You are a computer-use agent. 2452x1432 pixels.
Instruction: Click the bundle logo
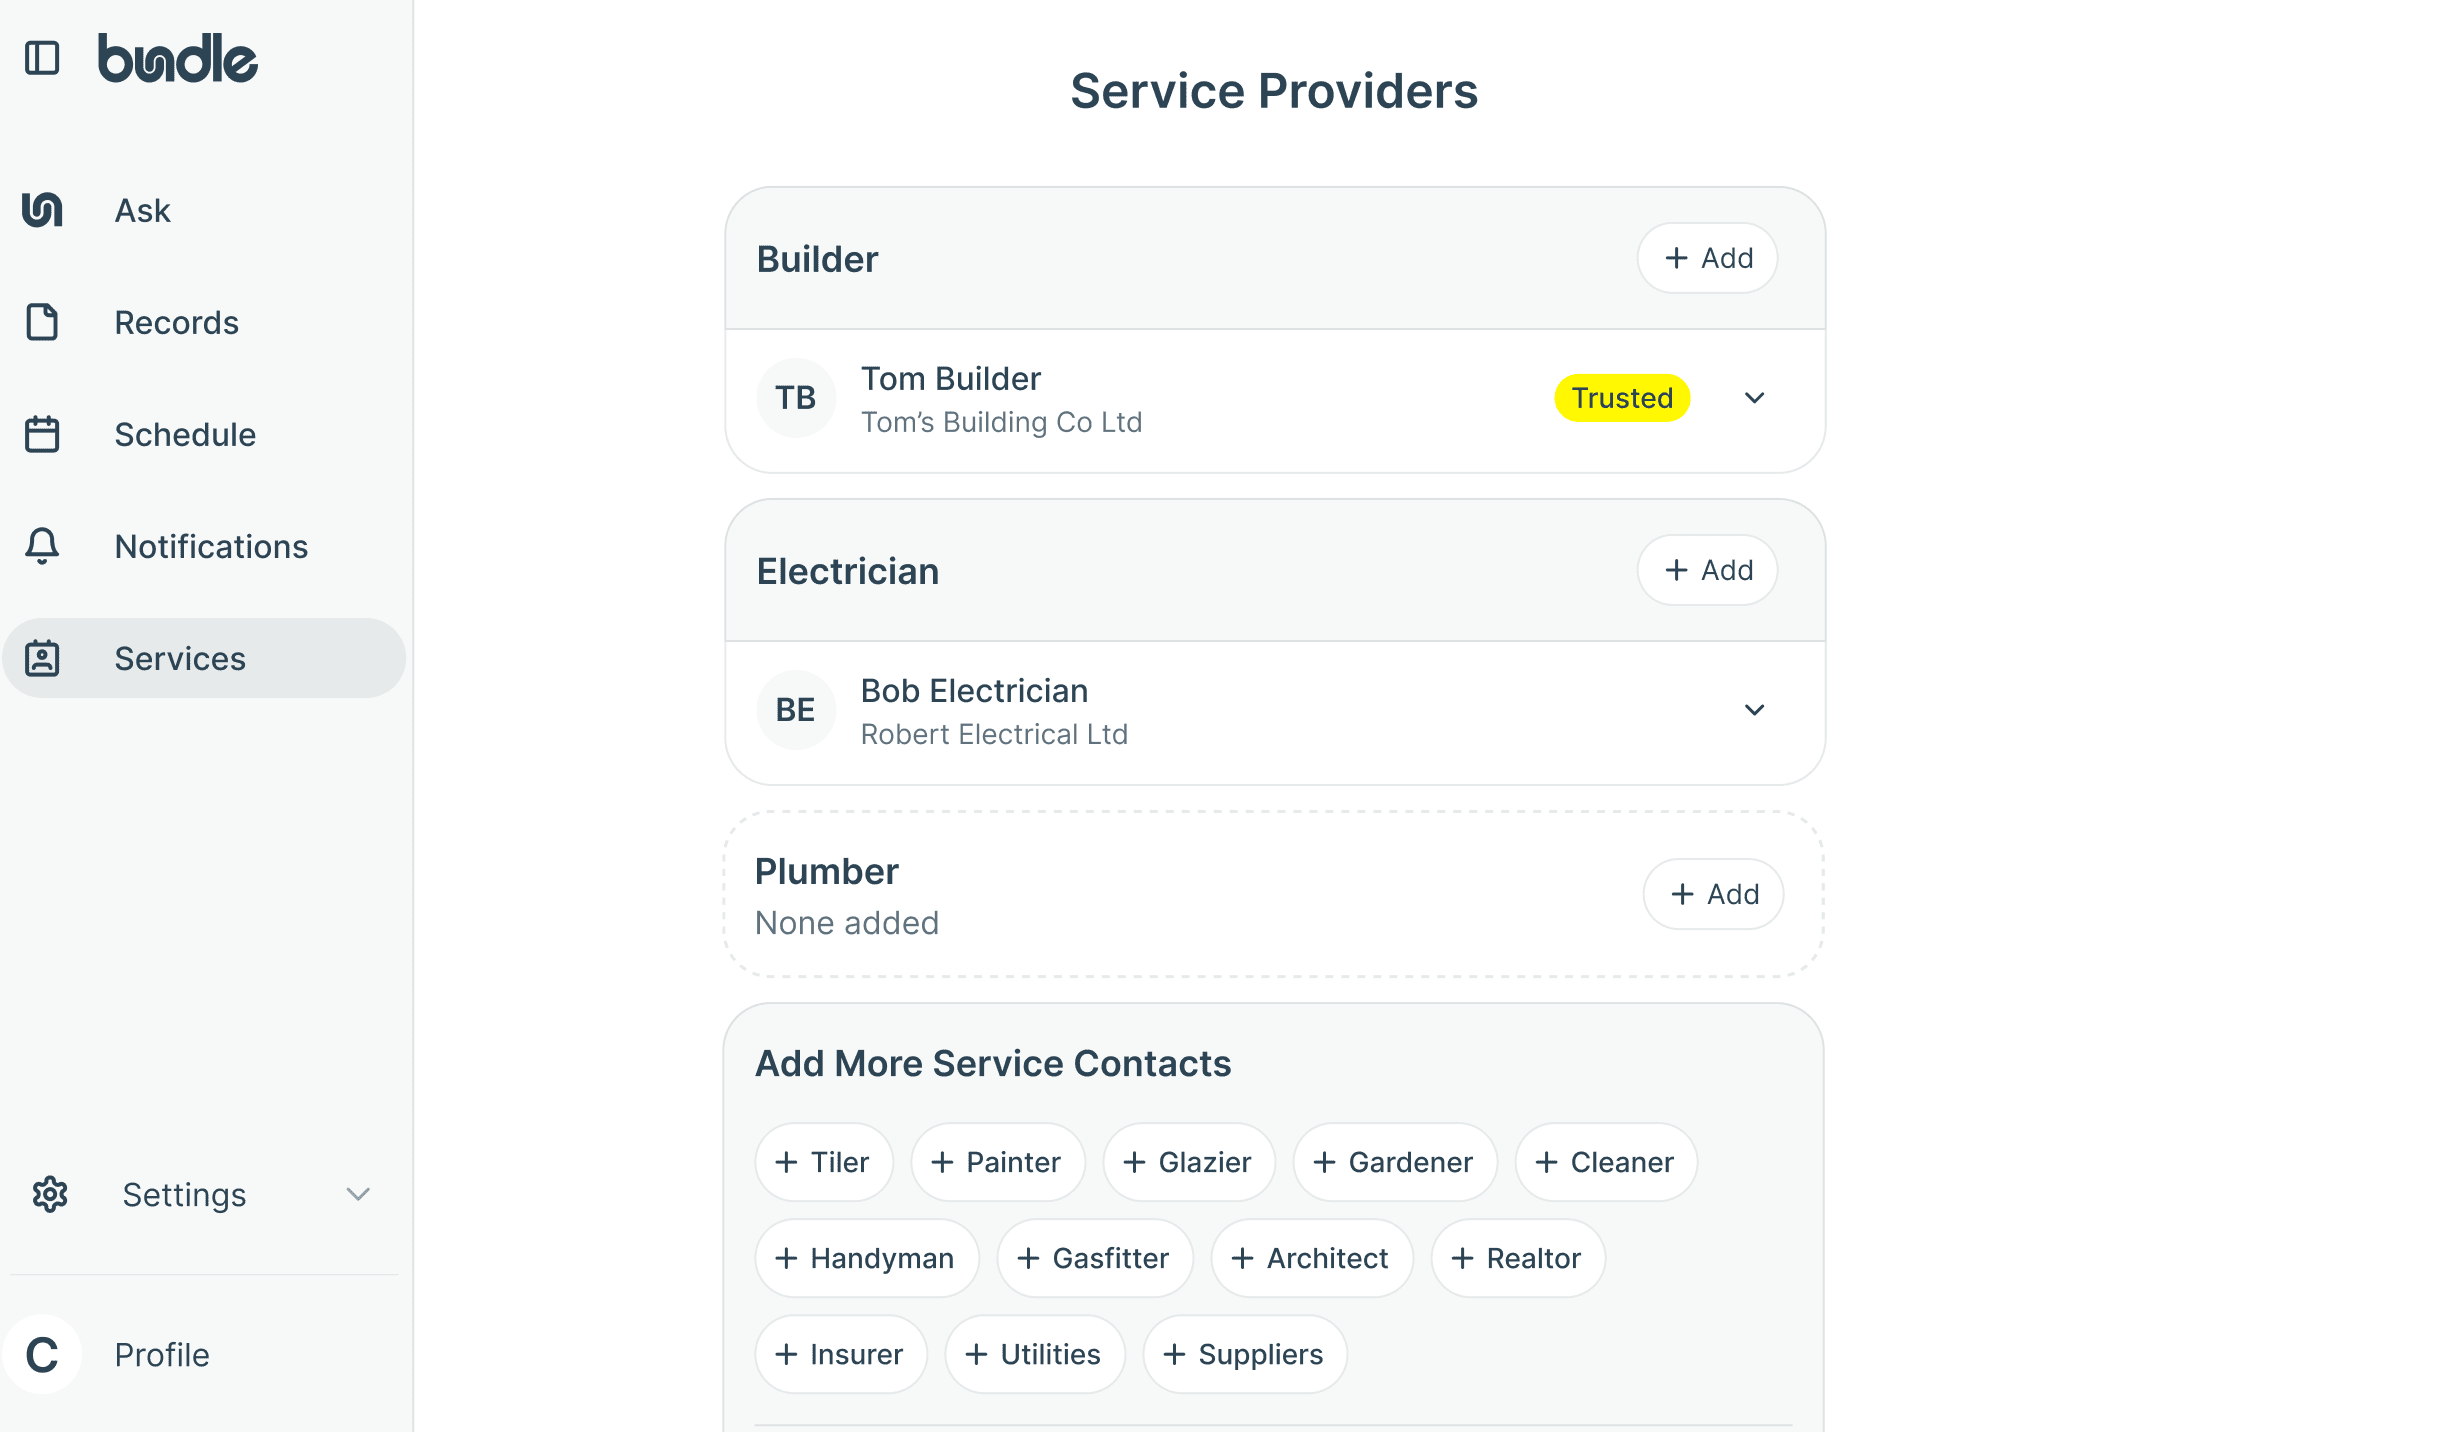tap(176, 59)
